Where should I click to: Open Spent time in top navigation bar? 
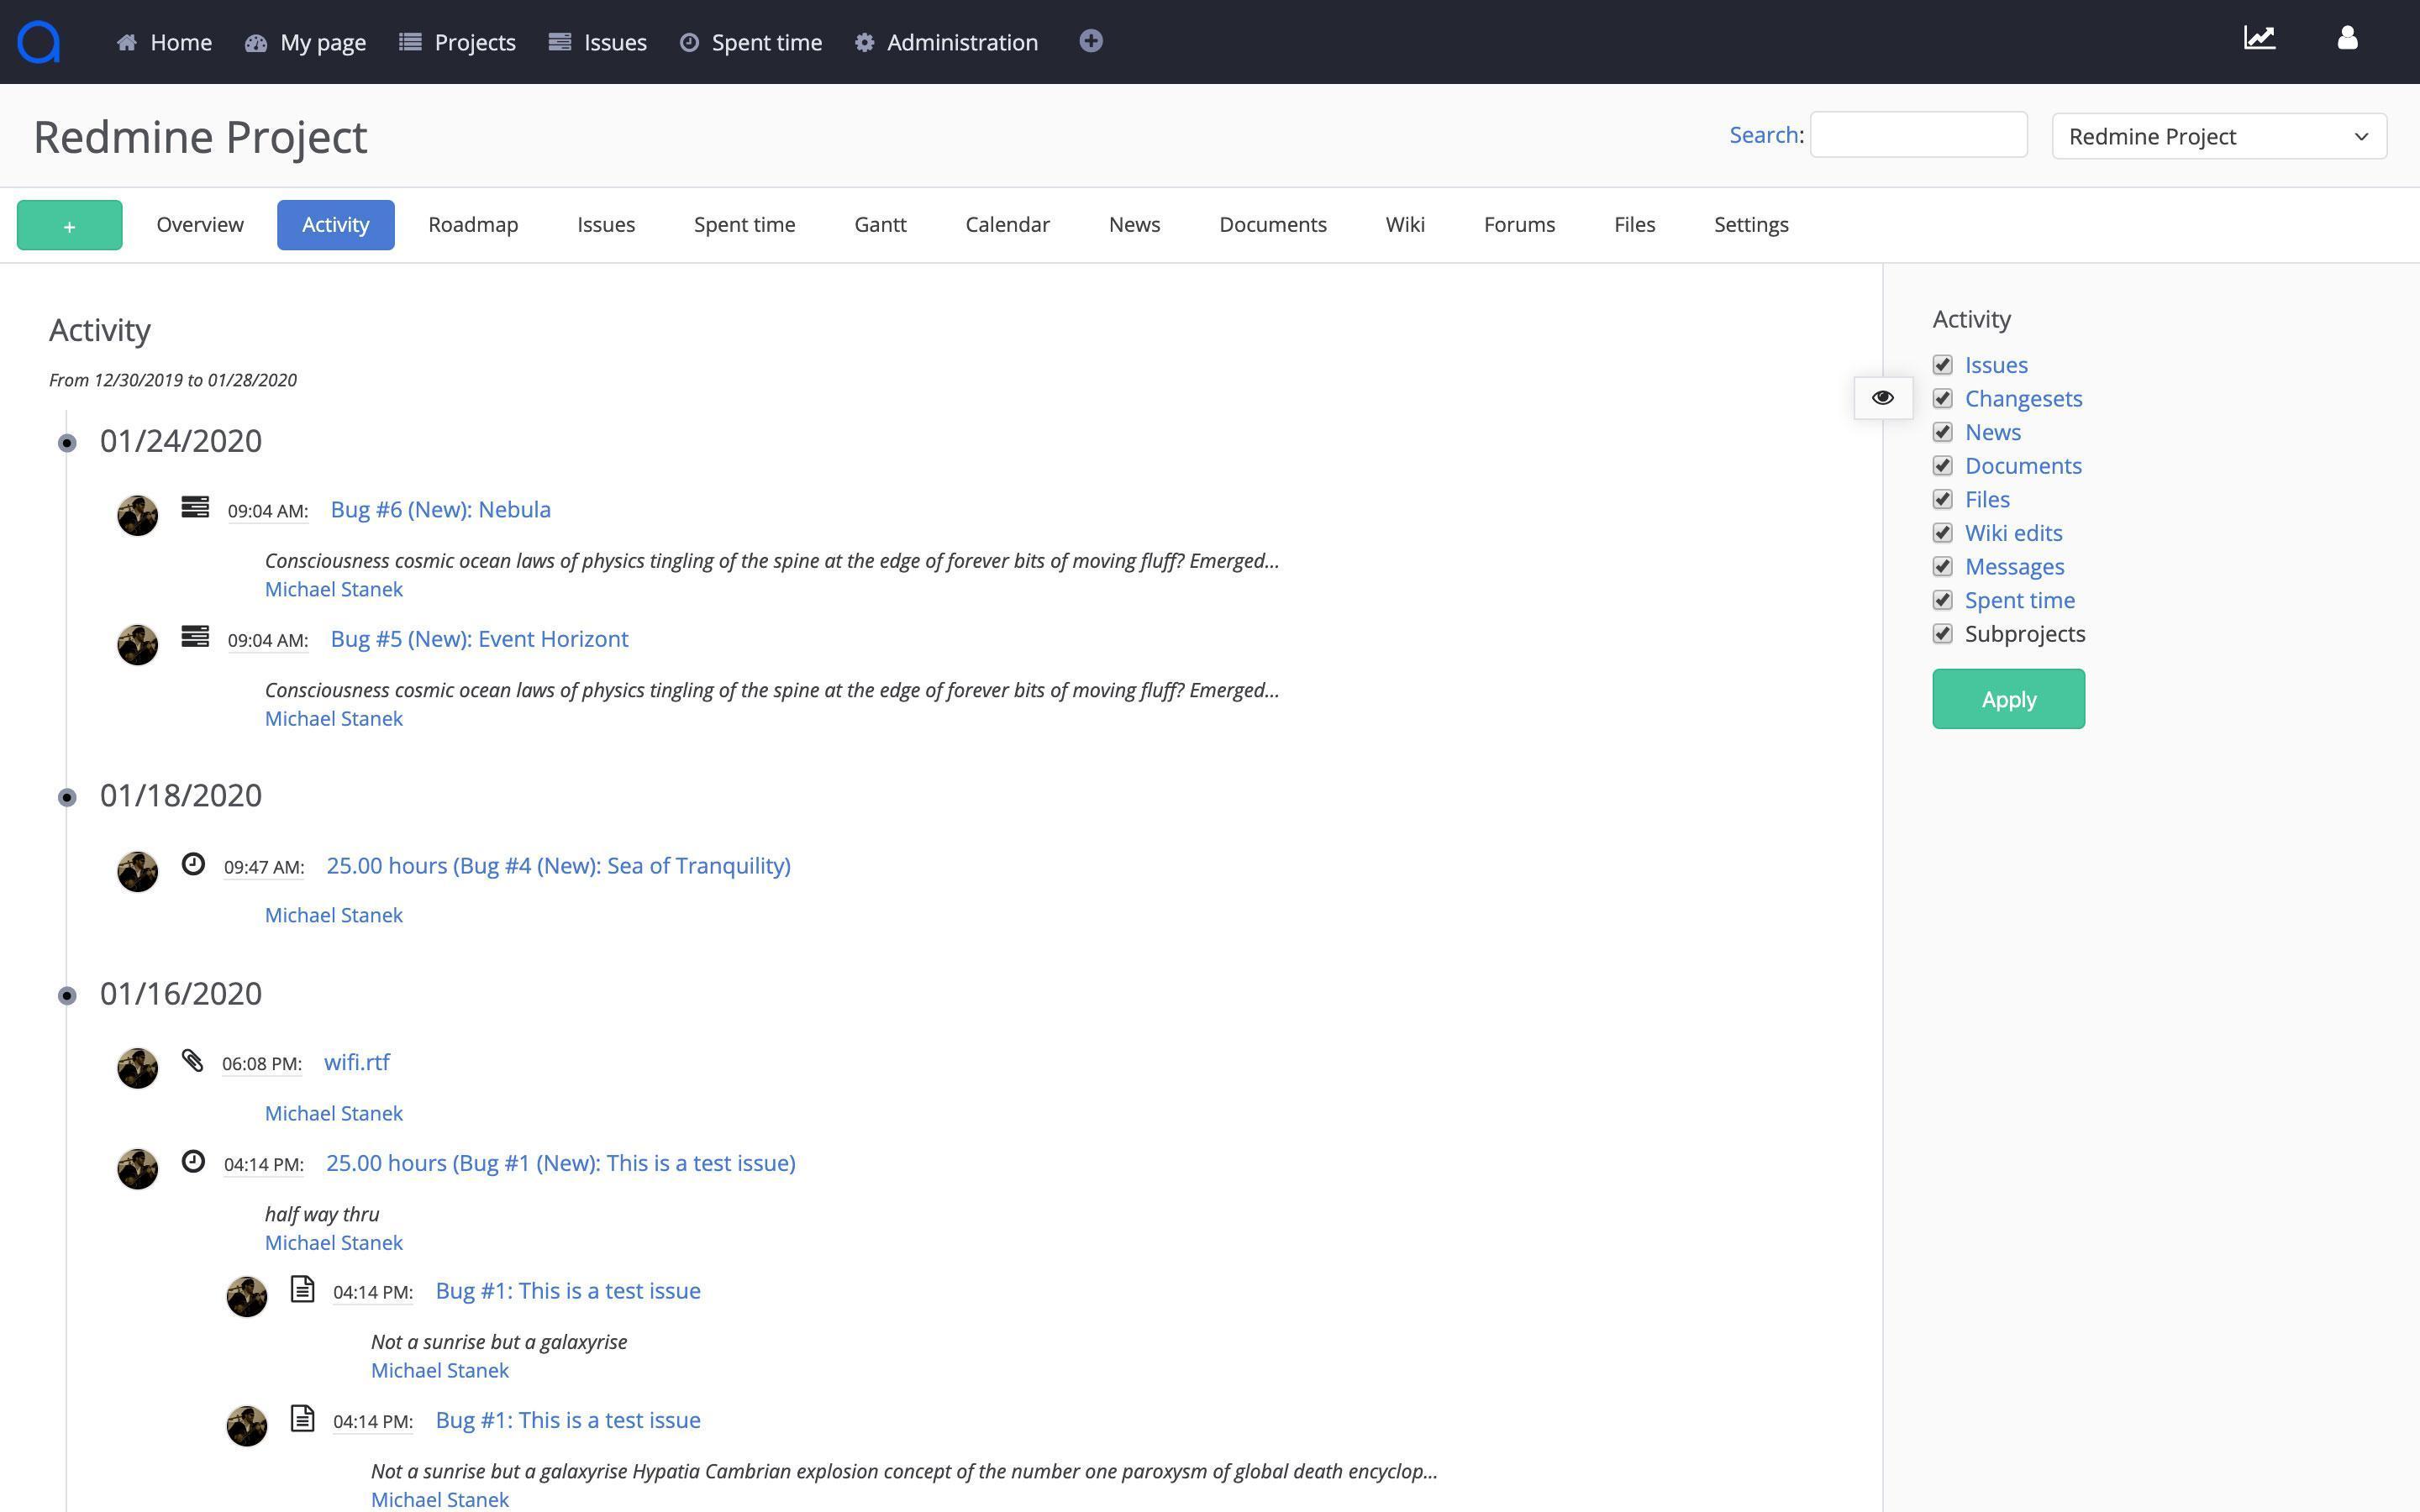click(x=751, y=42)
